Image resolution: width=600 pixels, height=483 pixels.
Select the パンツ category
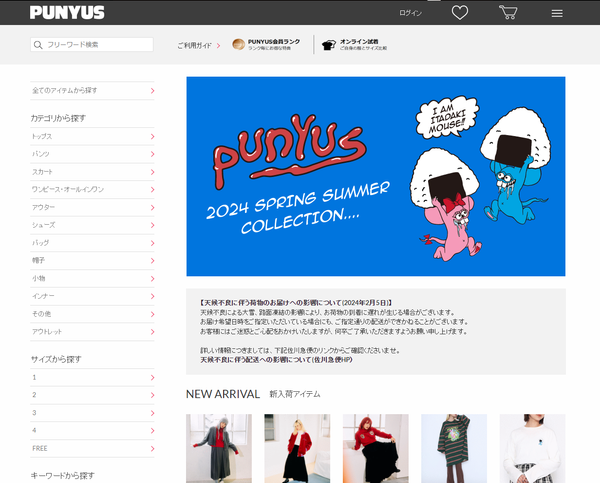pos(92,154)
